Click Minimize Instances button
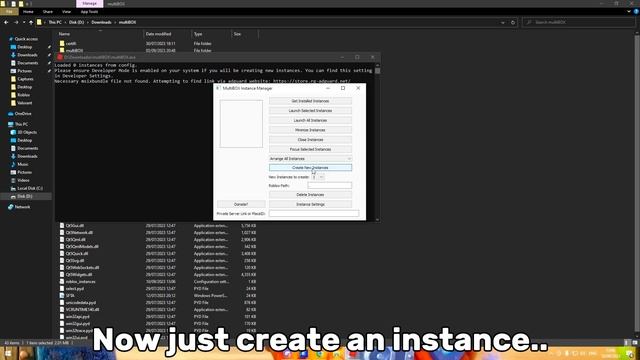Viewport: 640px width, 360px height. click(310, 130)
